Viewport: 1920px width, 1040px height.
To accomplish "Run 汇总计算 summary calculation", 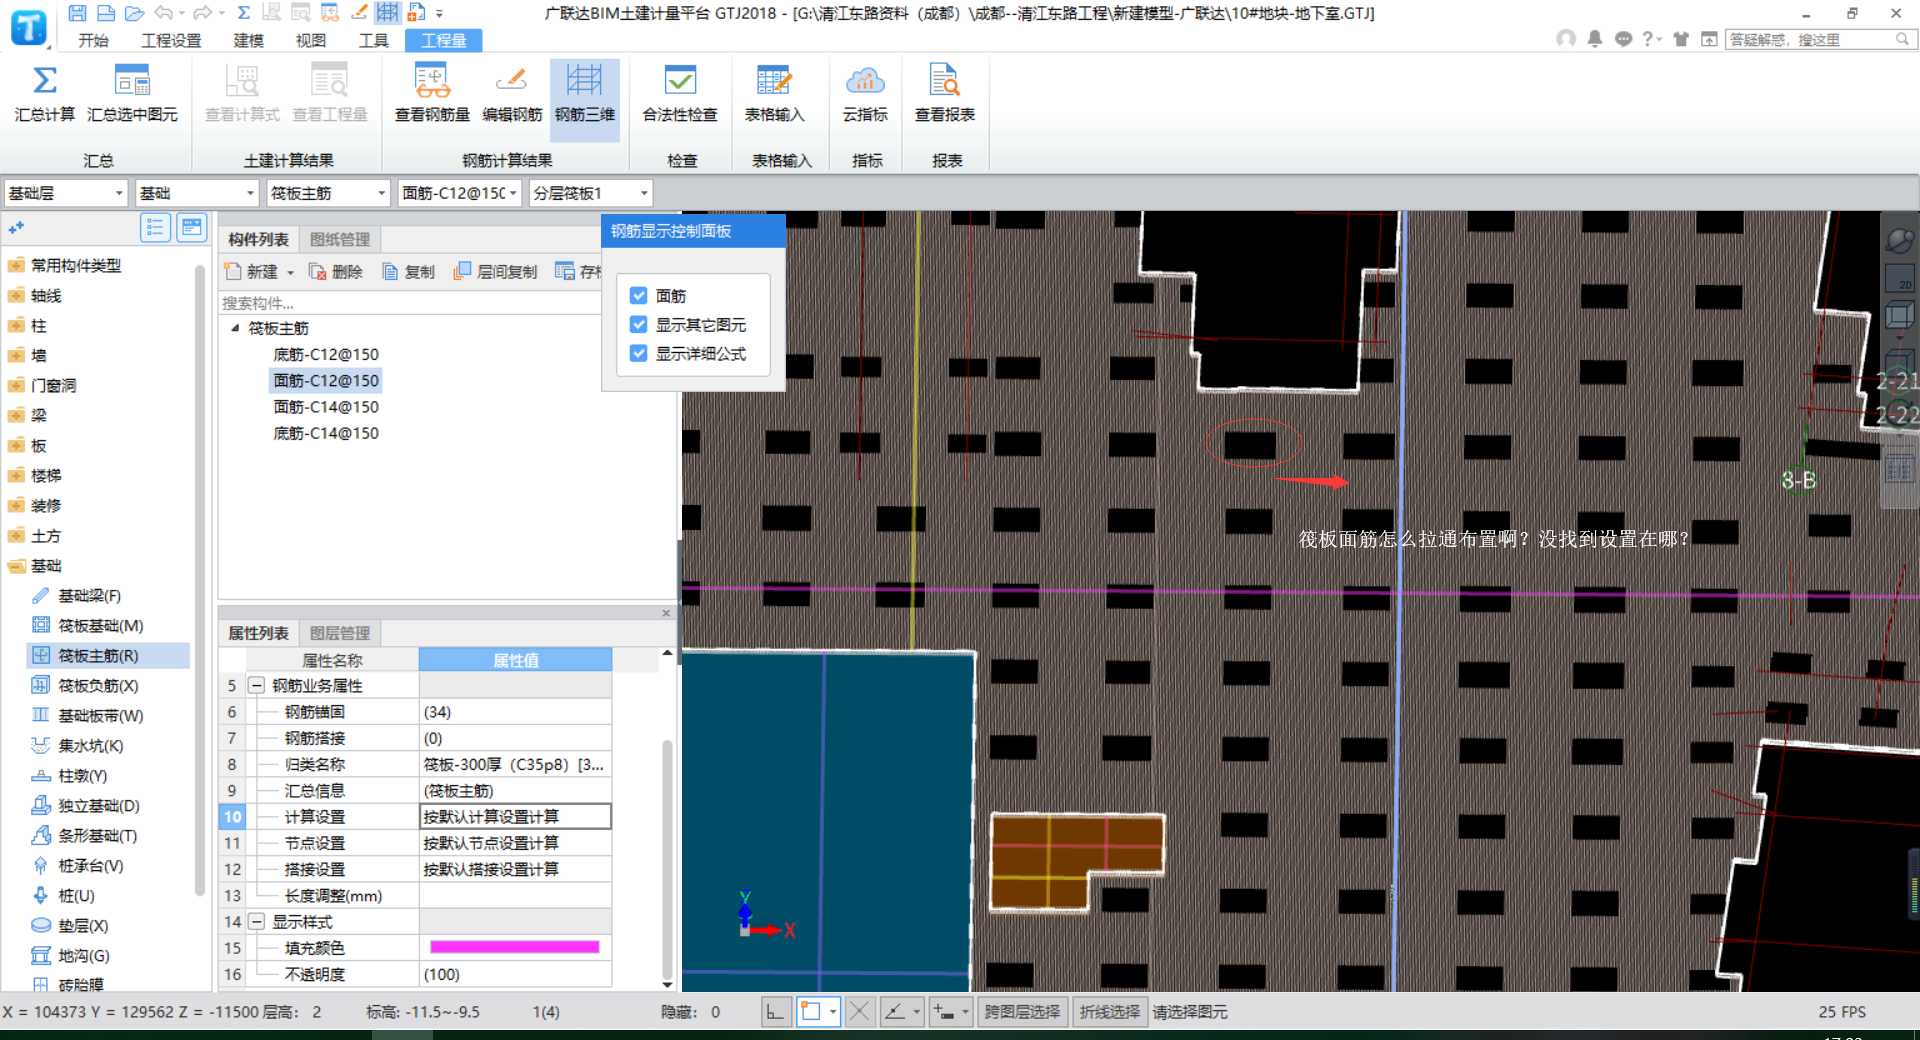I will 45,94.
